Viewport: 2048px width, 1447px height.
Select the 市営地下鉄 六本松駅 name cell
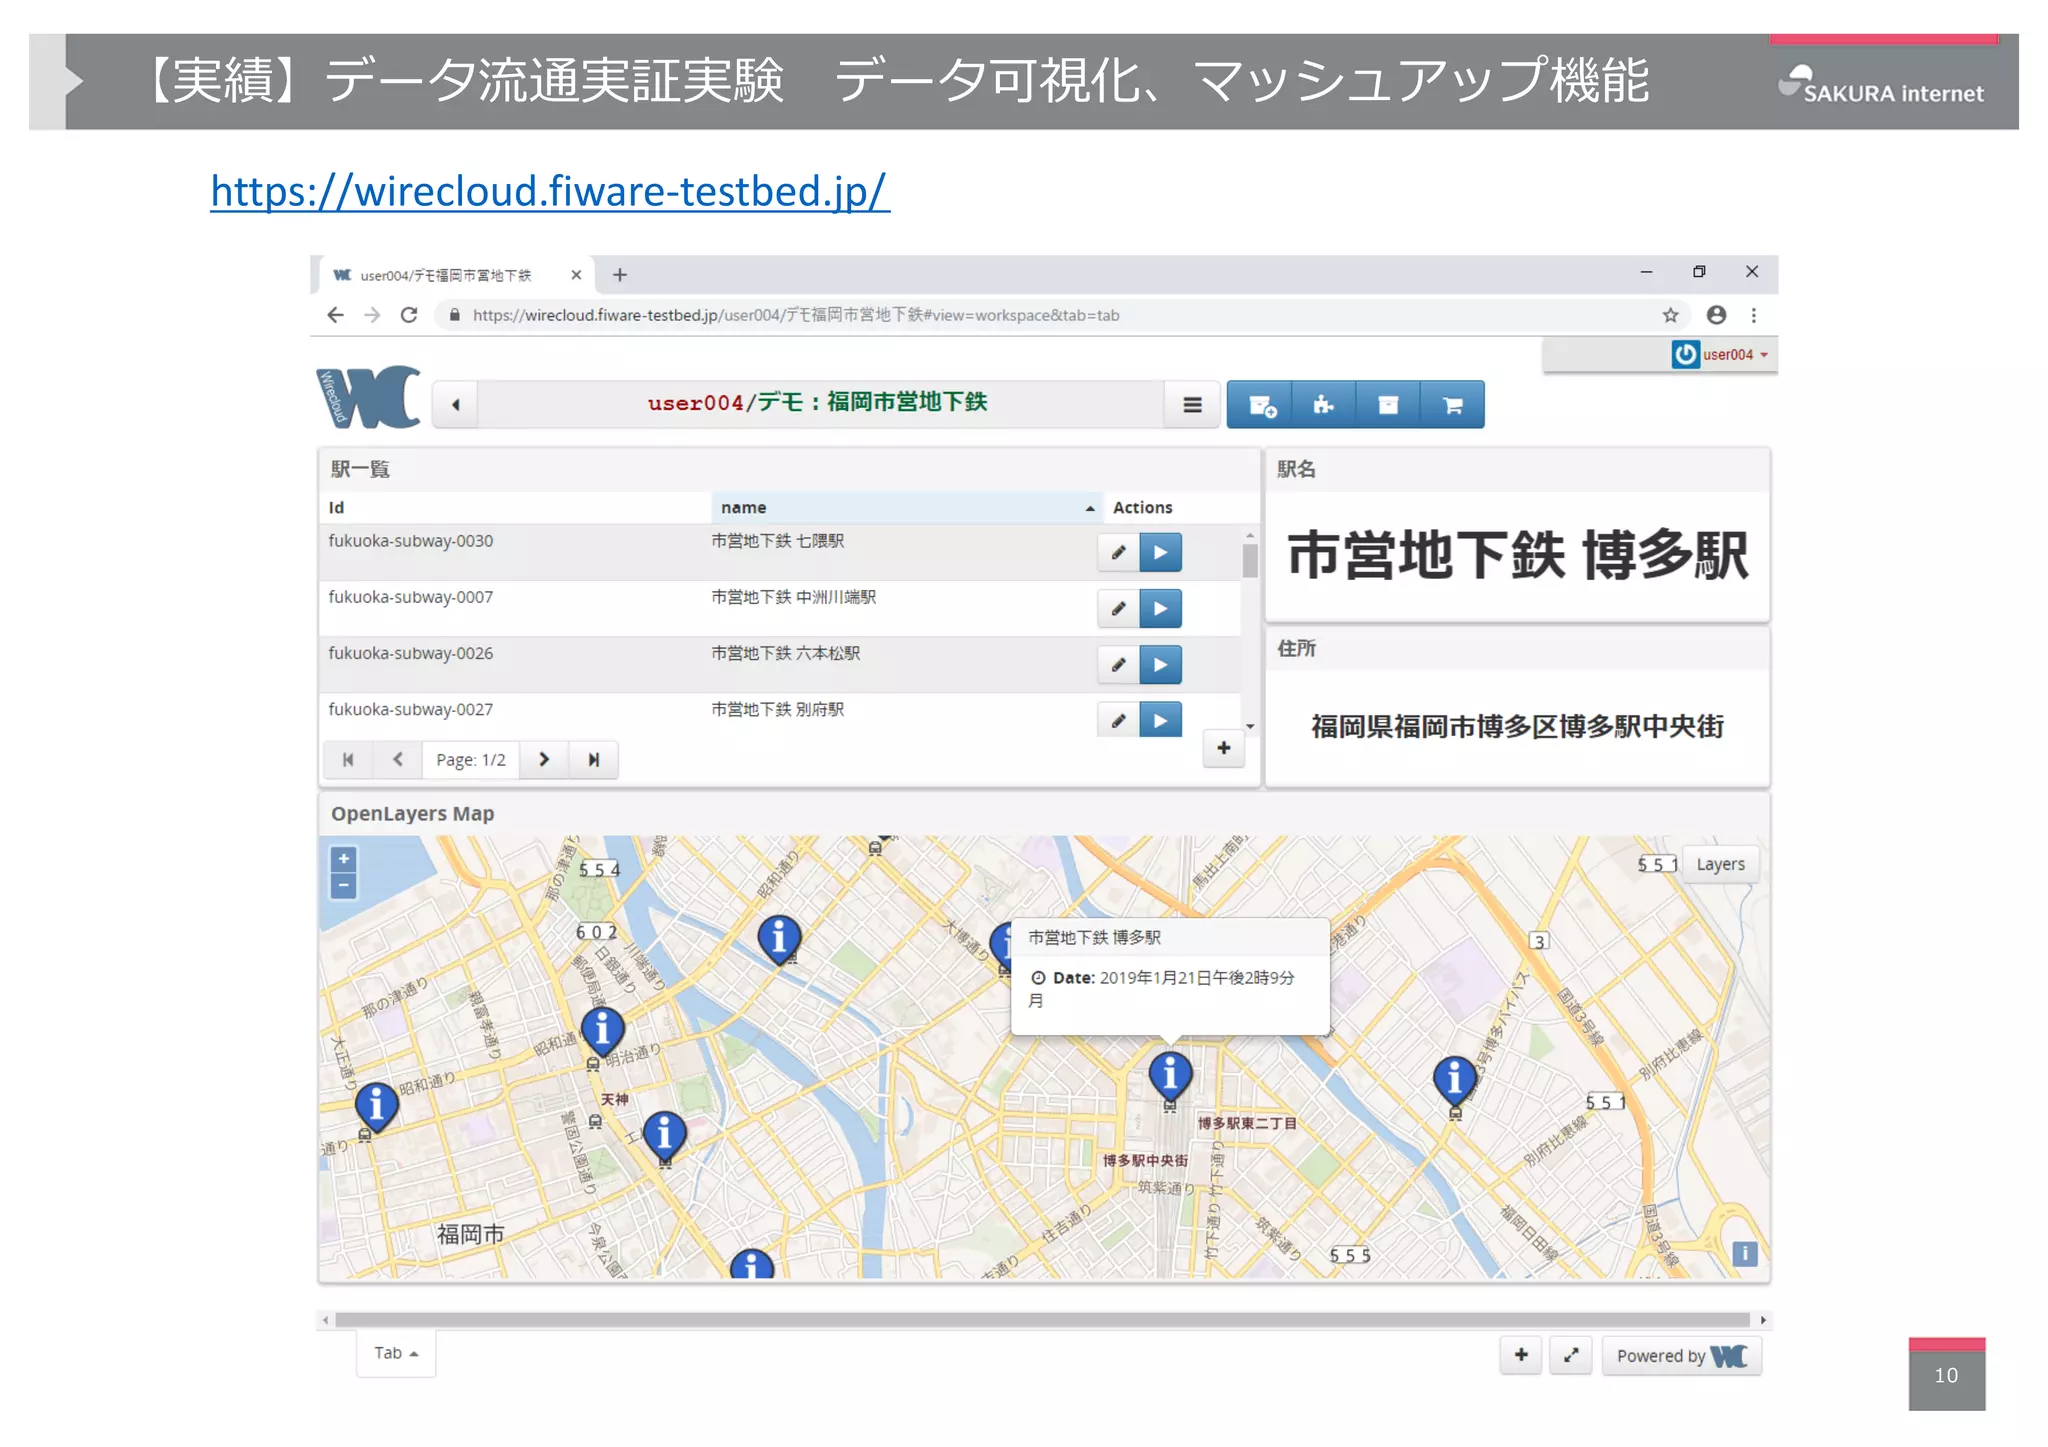point(785,653)
